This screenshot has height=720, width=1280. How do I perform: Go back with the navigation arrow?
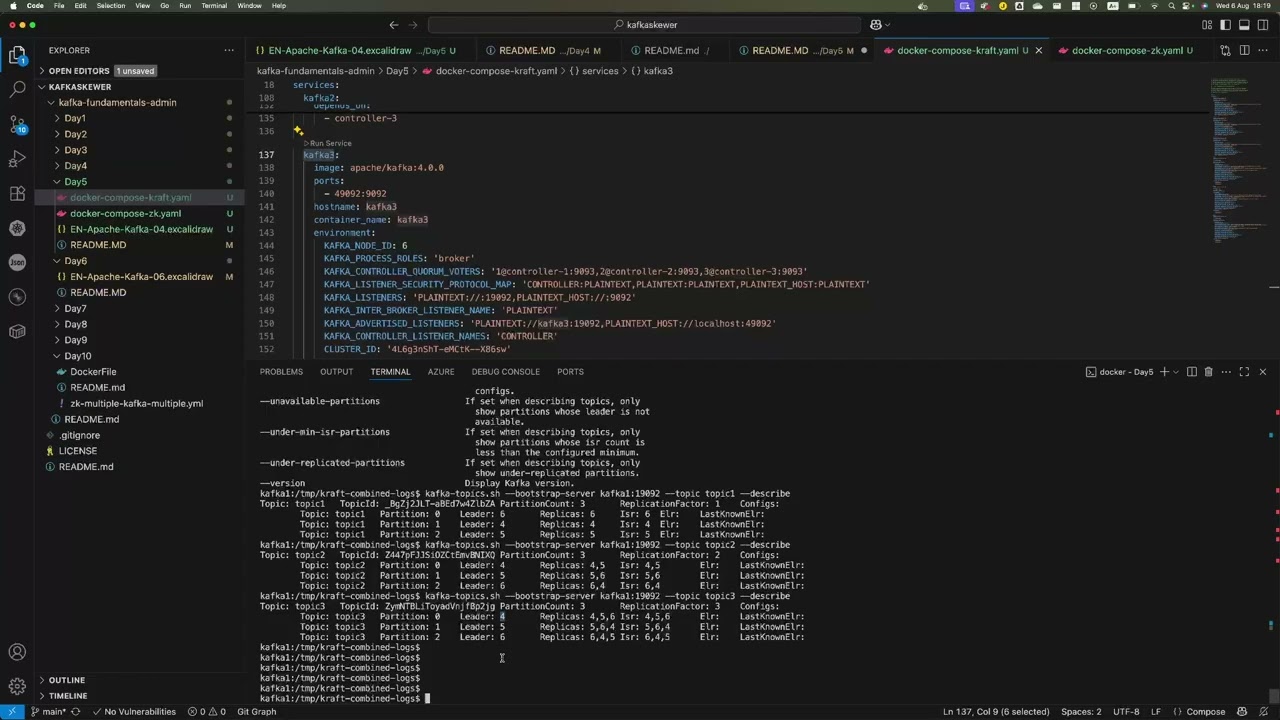[393, 25]
